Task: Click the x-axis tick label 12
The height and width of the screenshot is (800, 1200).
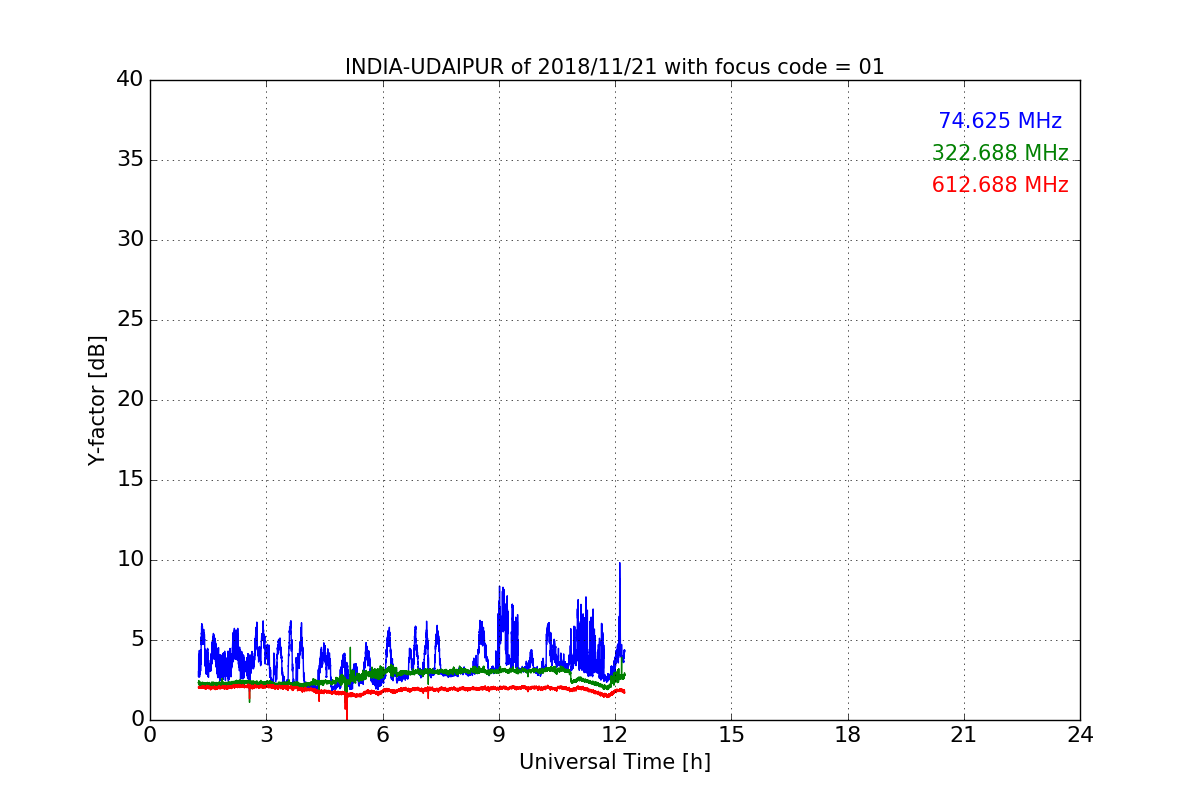Action: tap(615, 735)
